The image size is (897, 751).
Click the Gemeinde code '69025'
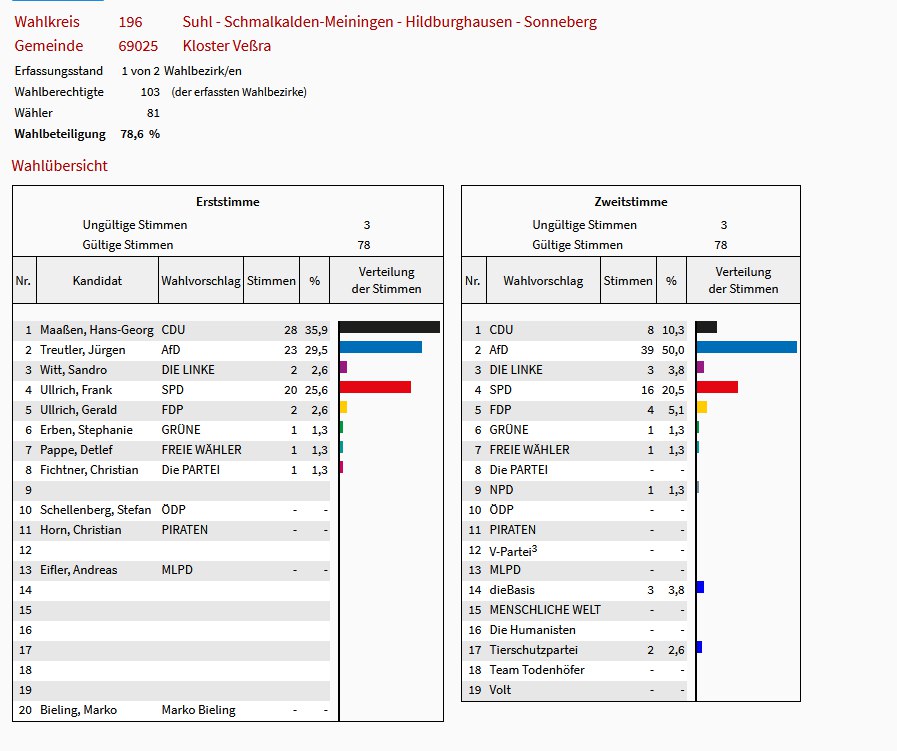click(x=138, y=46)
